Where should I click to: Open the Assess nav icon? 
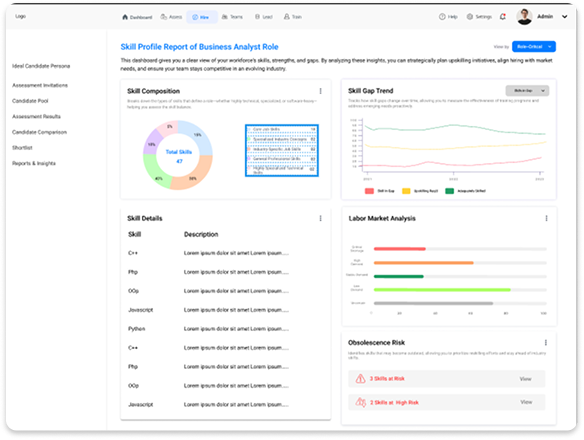[164, 17]
